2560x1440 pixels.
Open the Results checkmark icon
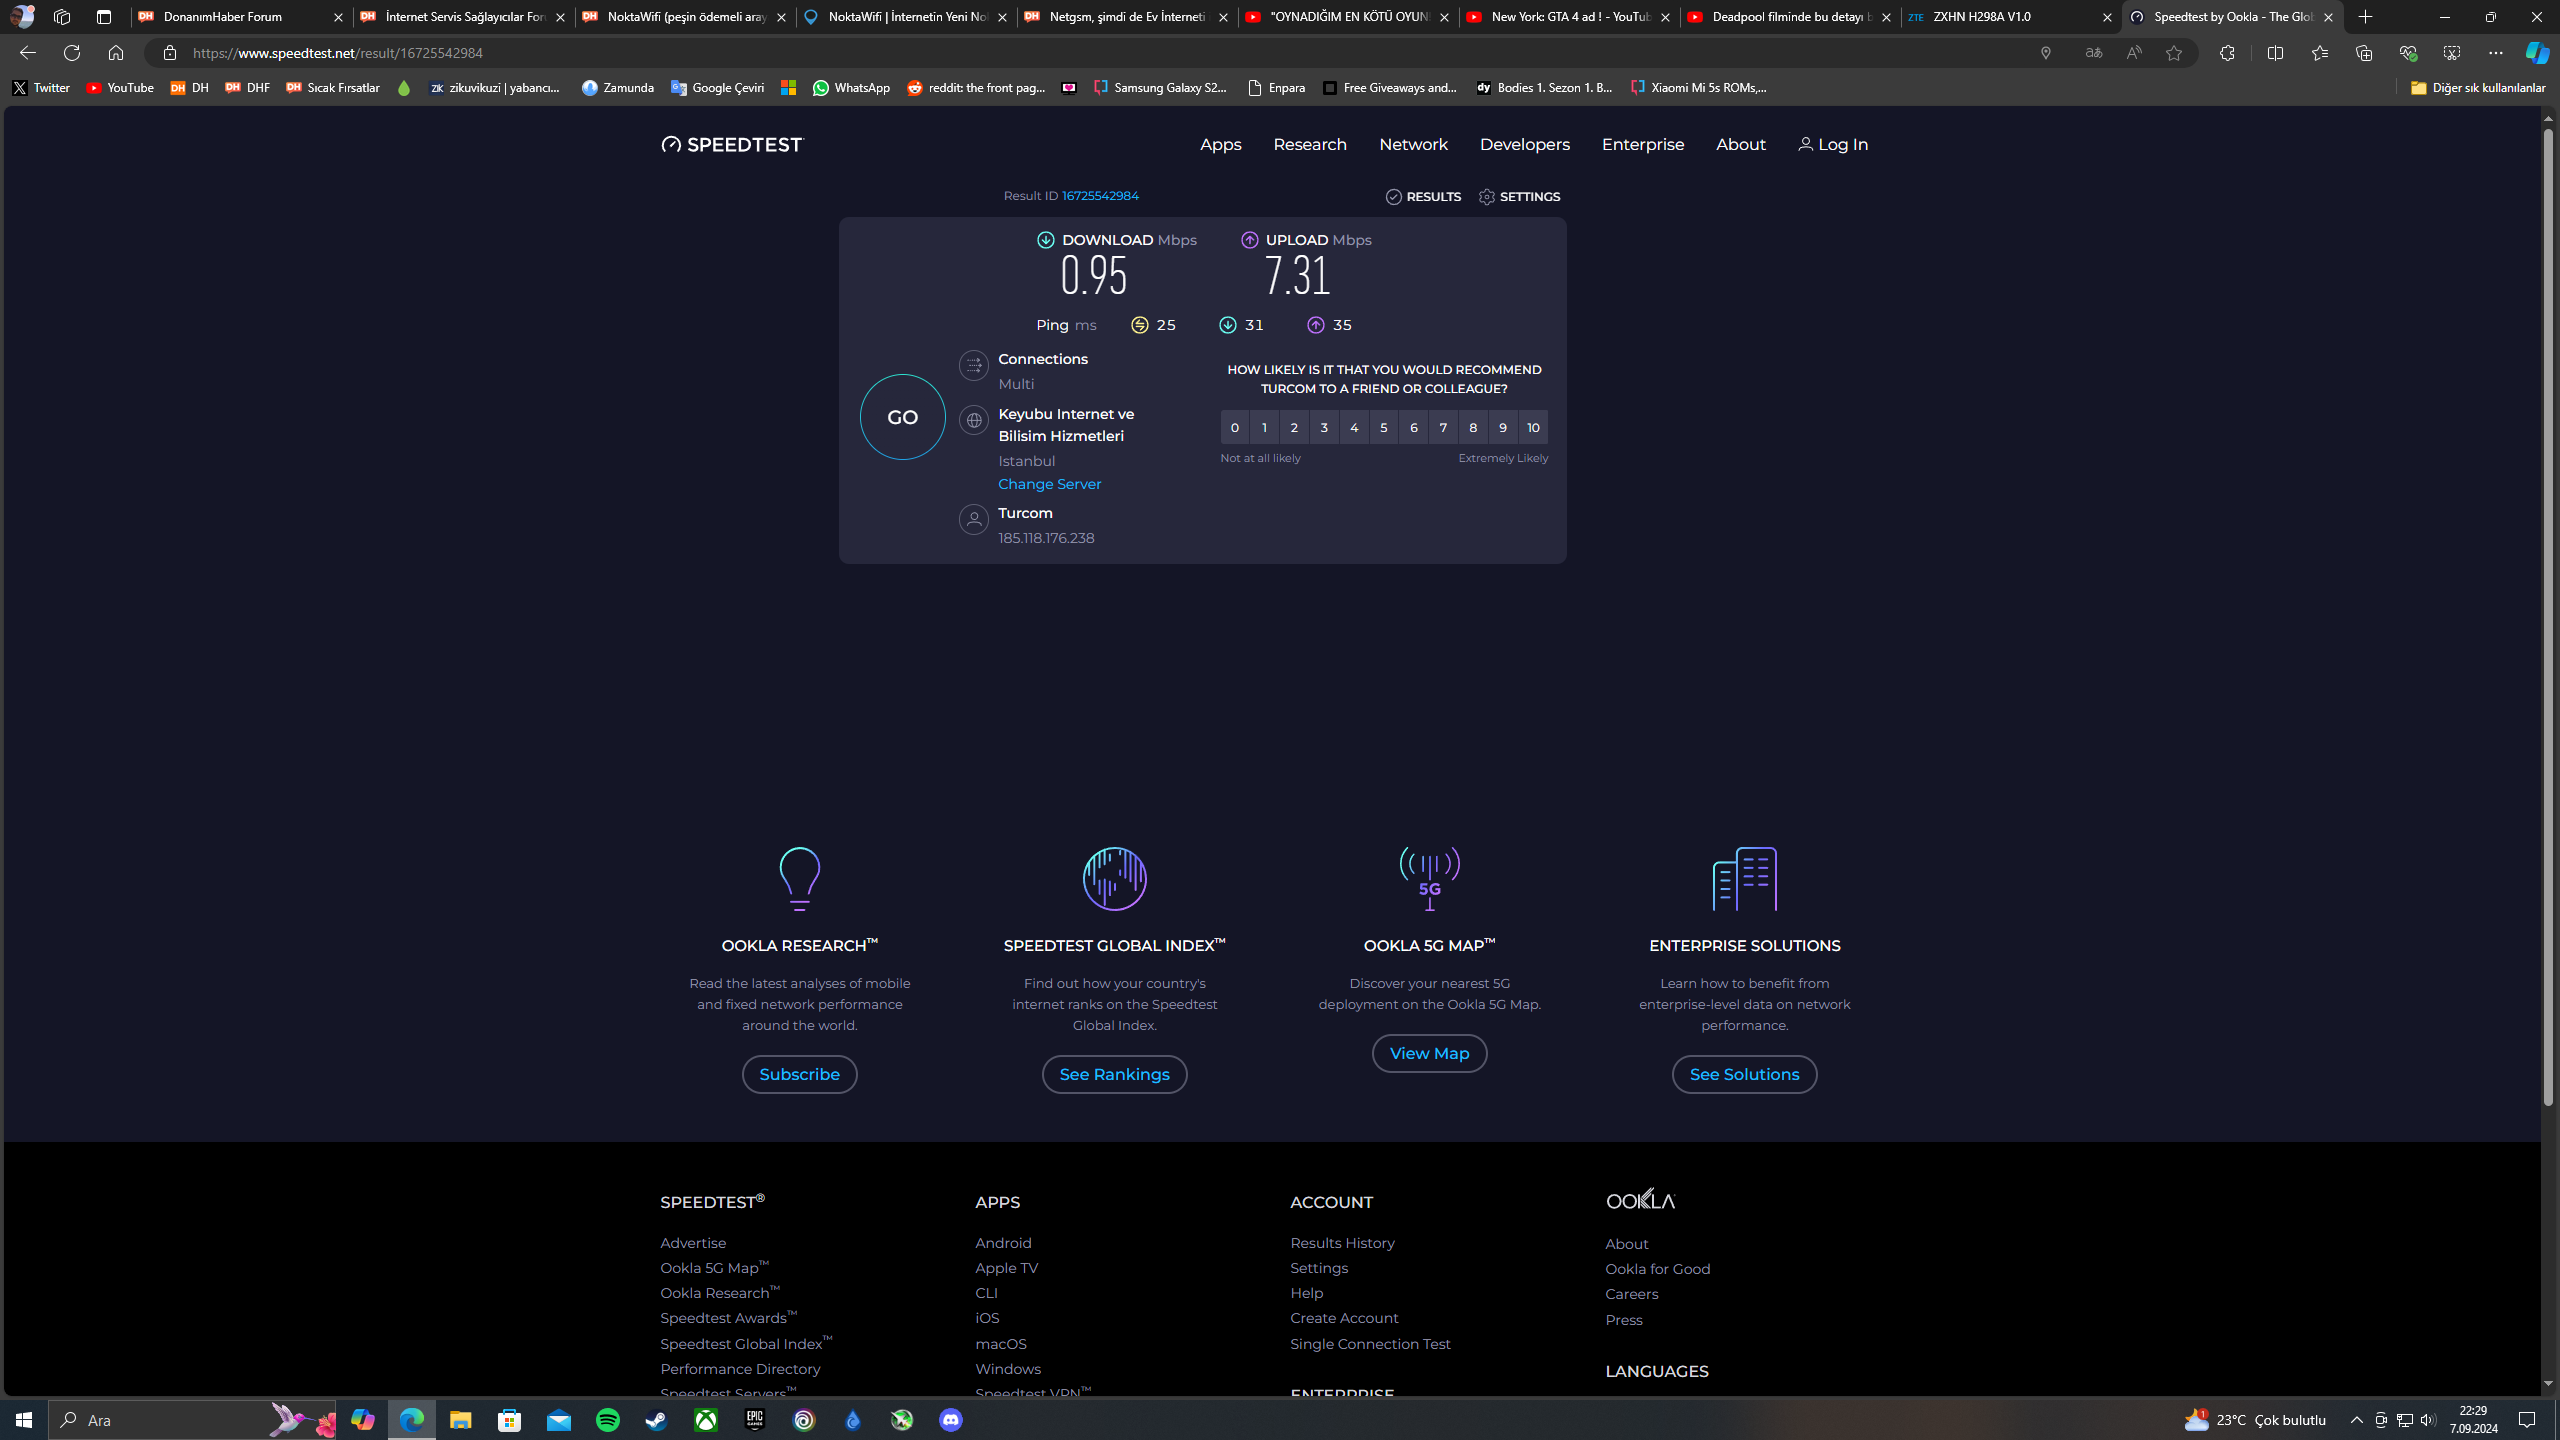[1393, 197]
